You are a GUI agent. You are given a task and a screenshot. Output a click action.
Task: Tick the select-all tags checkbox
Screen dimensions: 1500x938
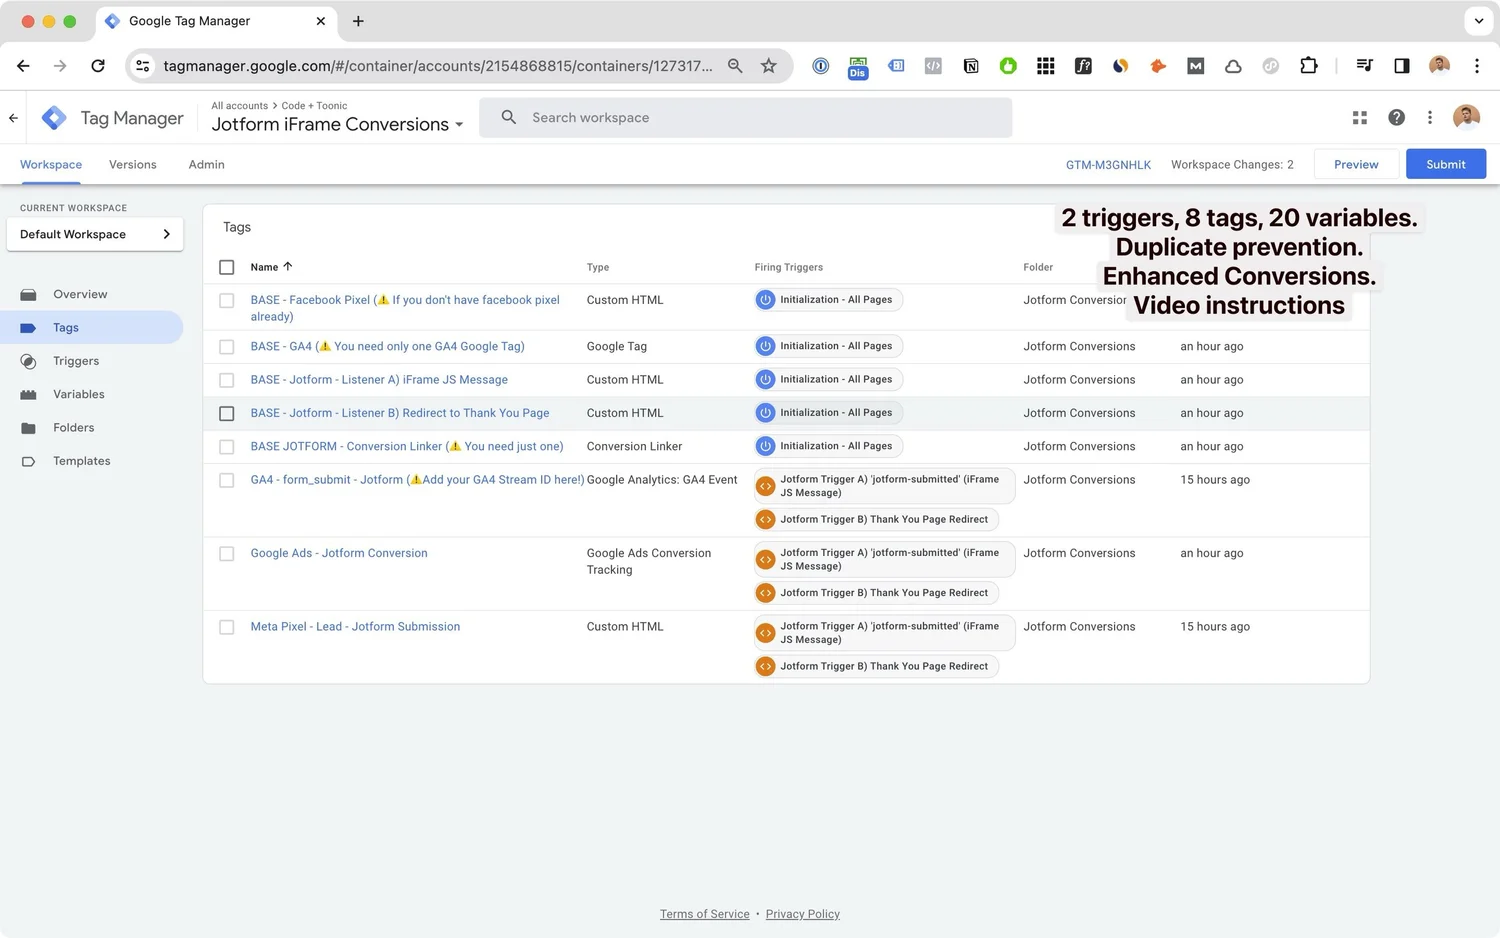tap(227, 267)
